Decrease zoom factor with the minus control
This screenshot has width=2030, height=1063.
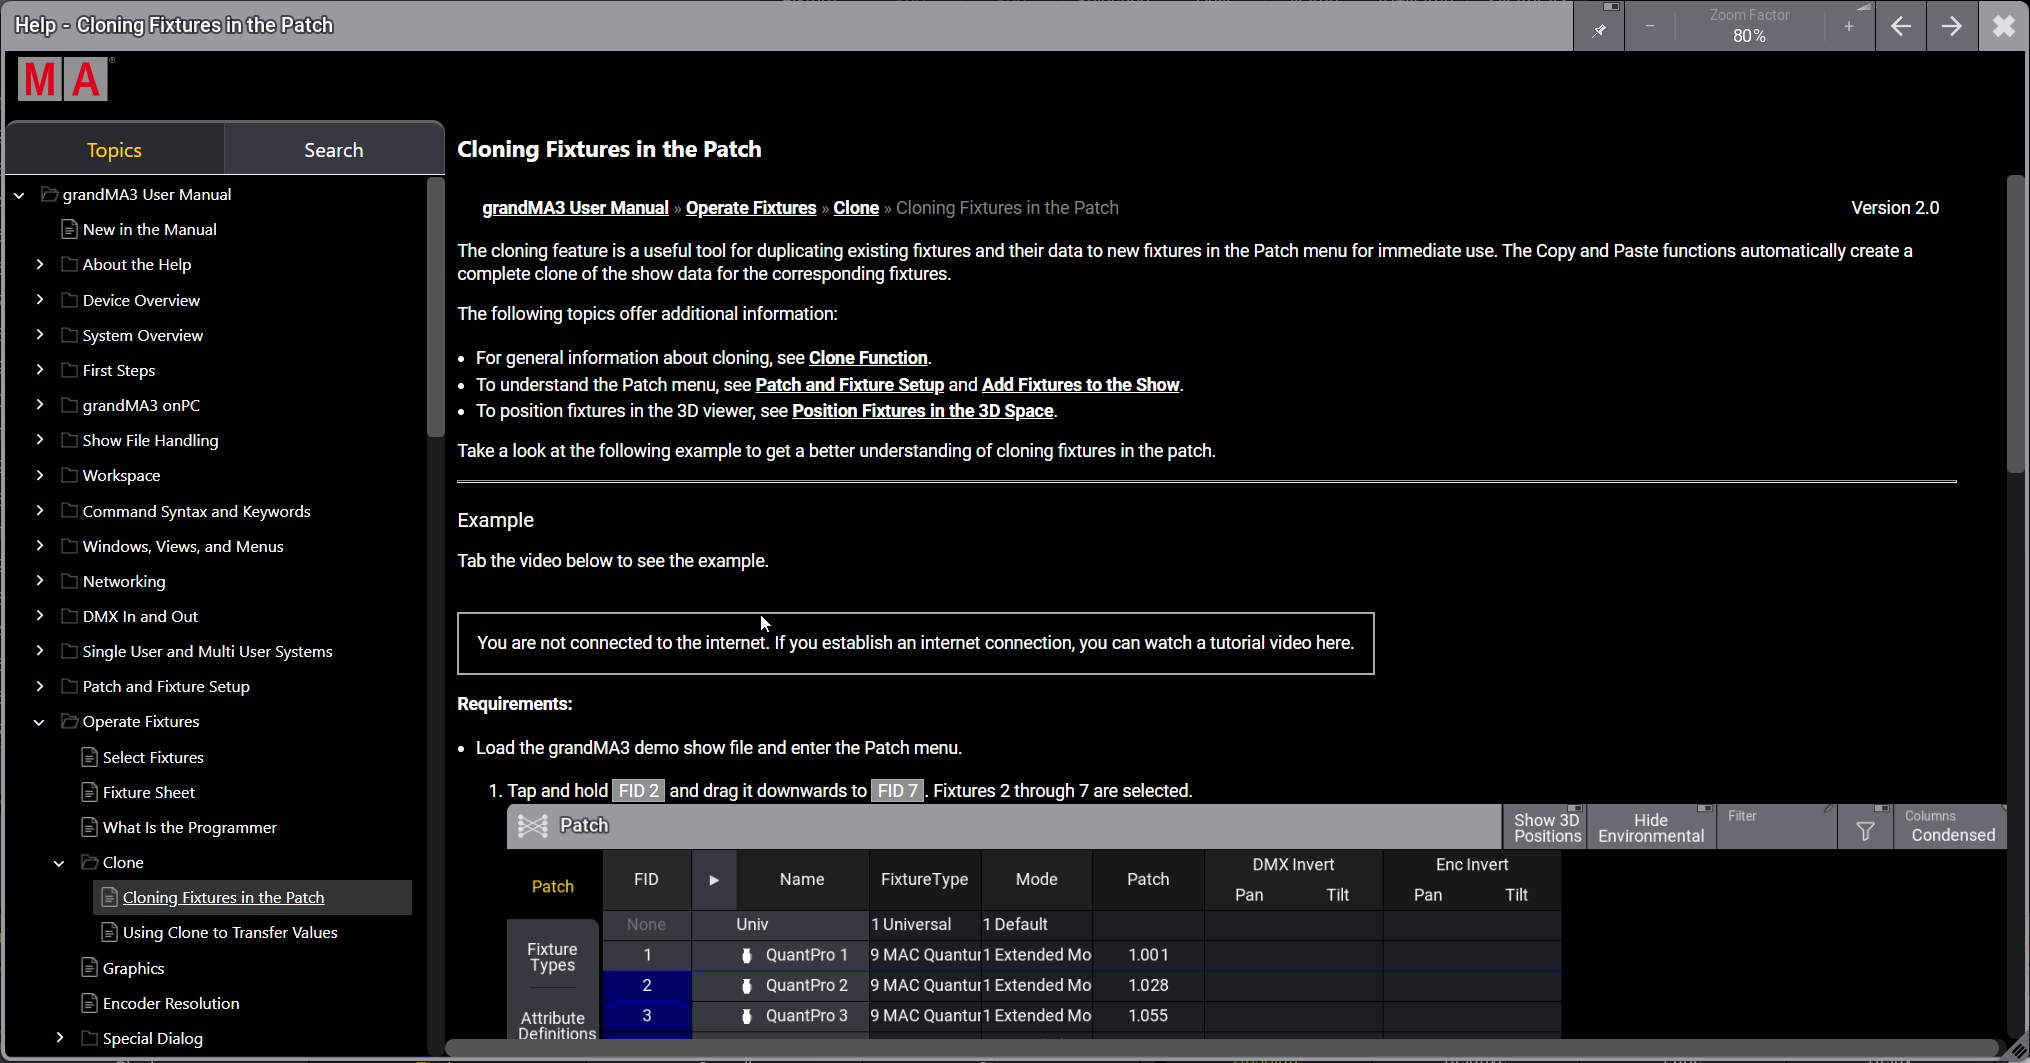pos(1649,26)
